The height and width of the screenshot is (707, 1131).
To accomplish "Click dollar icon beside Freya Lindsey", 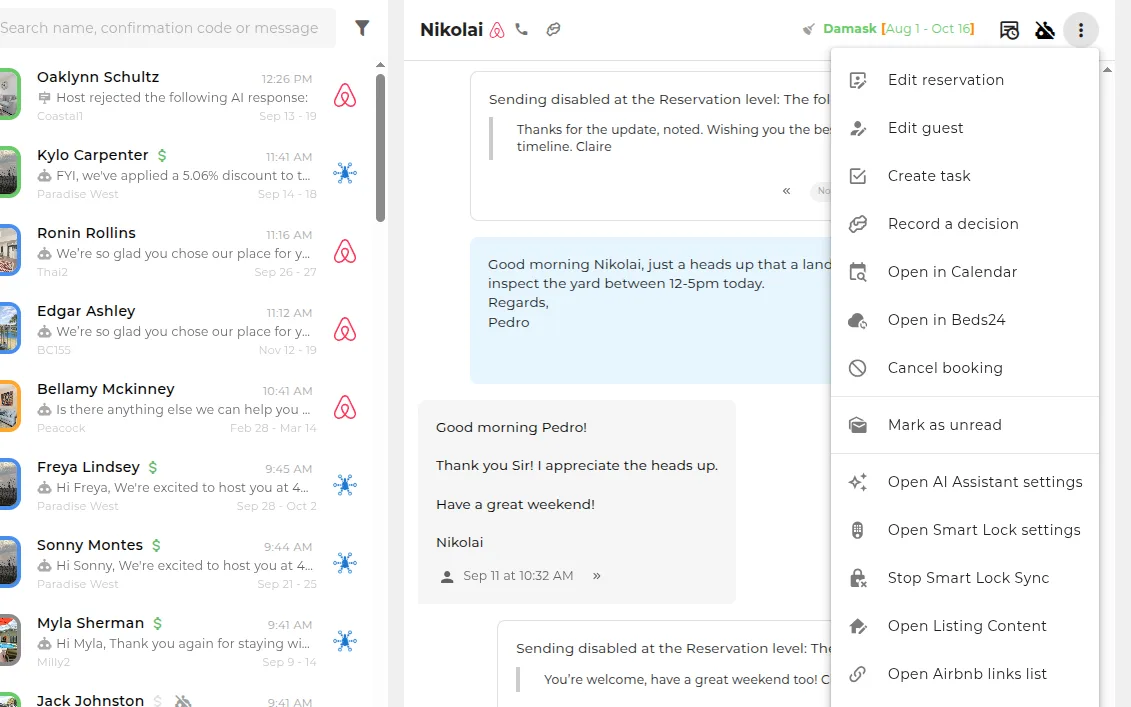I will 153,467.
